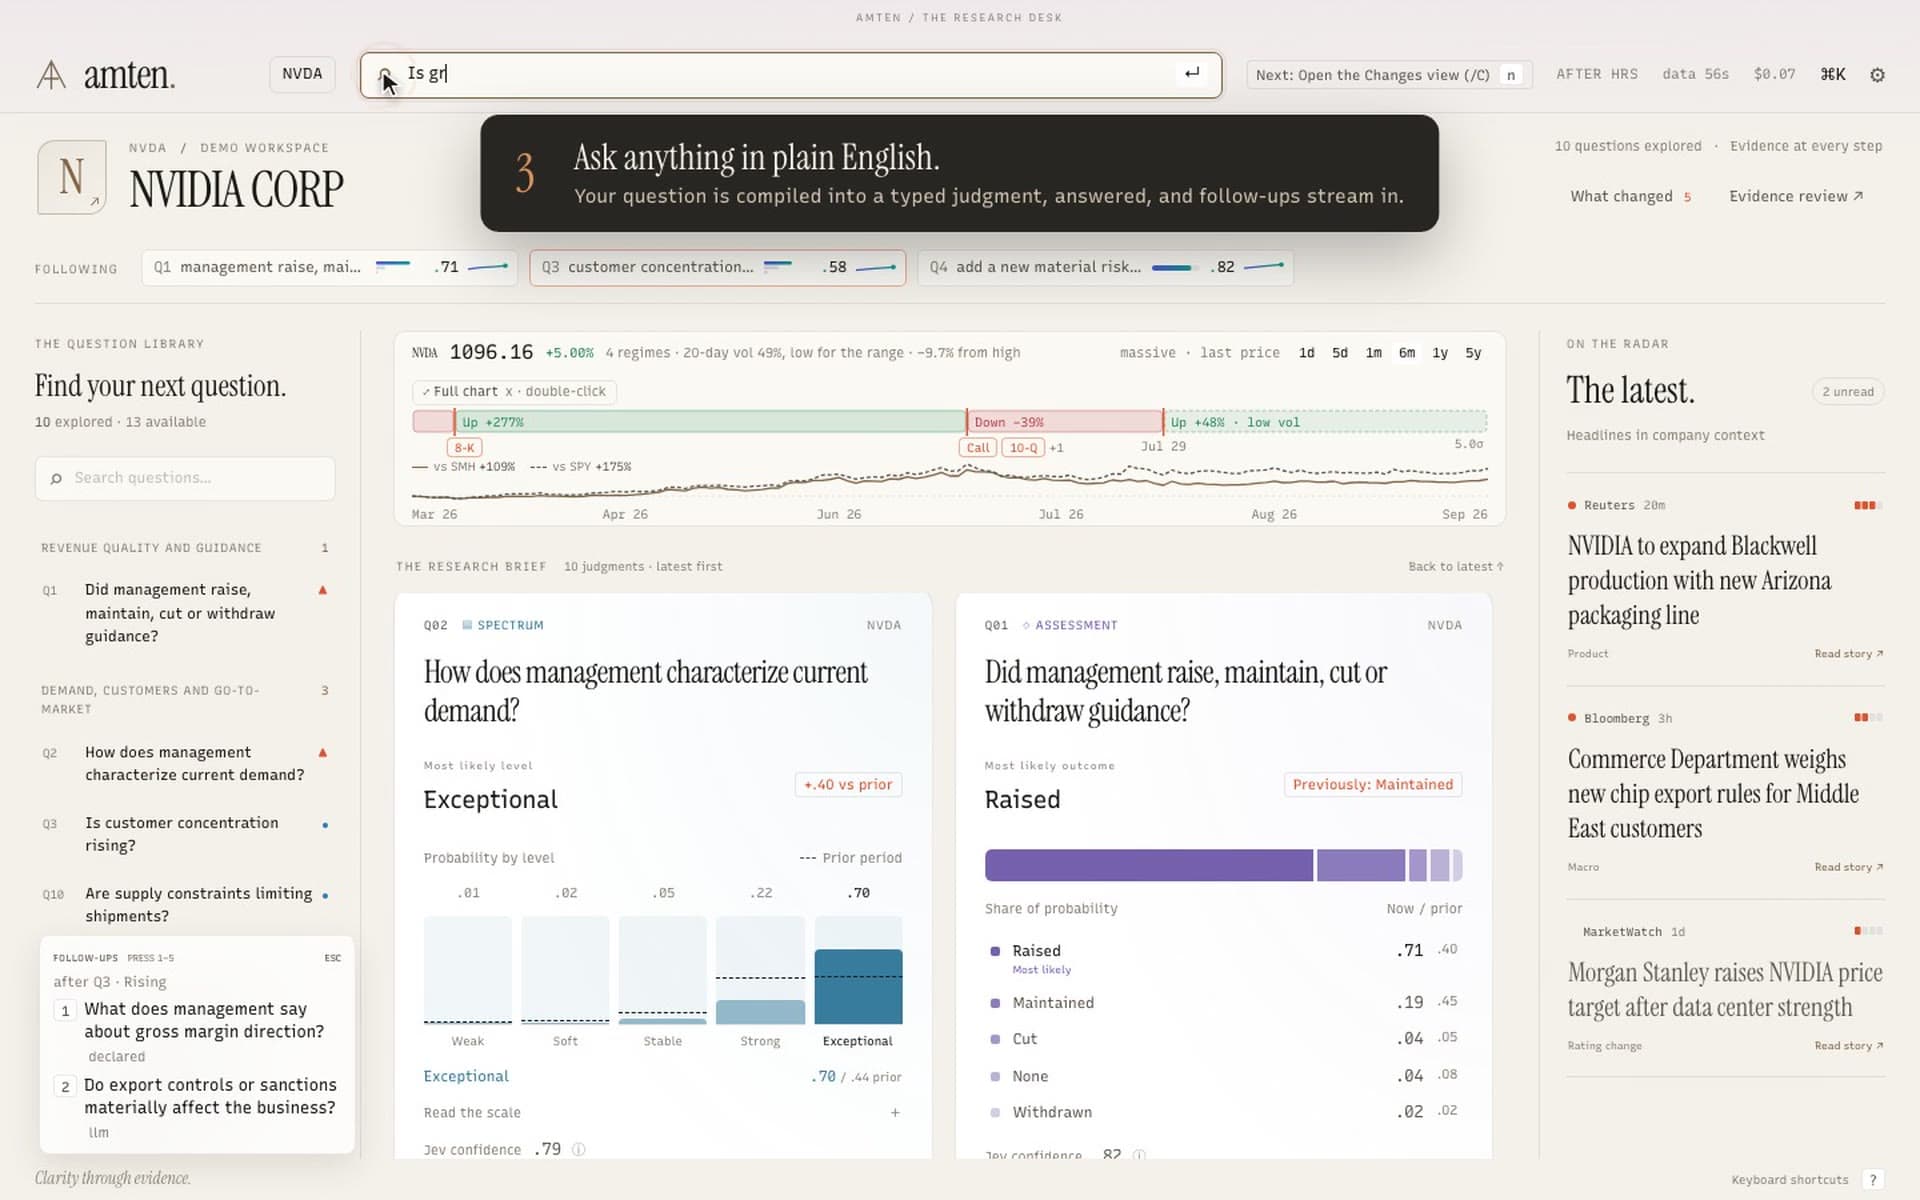Click the 2 unread badge
The width and height of the screenshot is (1920, 1200).
1847,392
